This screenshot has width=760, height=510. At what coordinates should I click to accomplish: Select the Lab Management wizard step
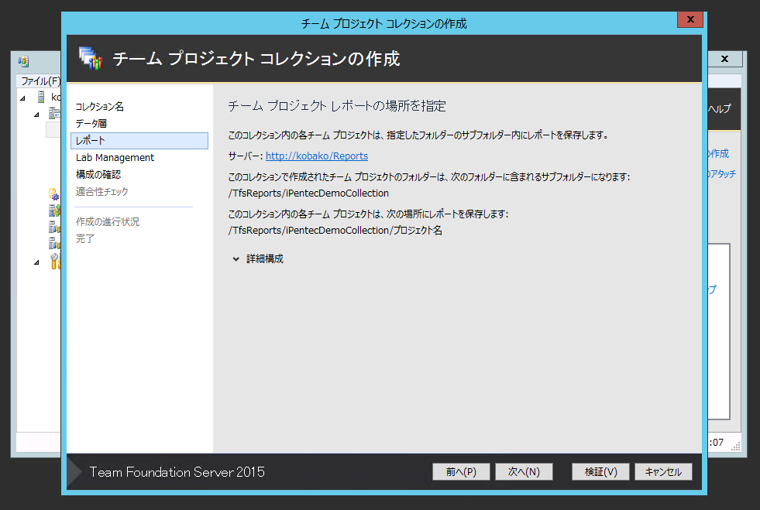click(x=115, y=158)
